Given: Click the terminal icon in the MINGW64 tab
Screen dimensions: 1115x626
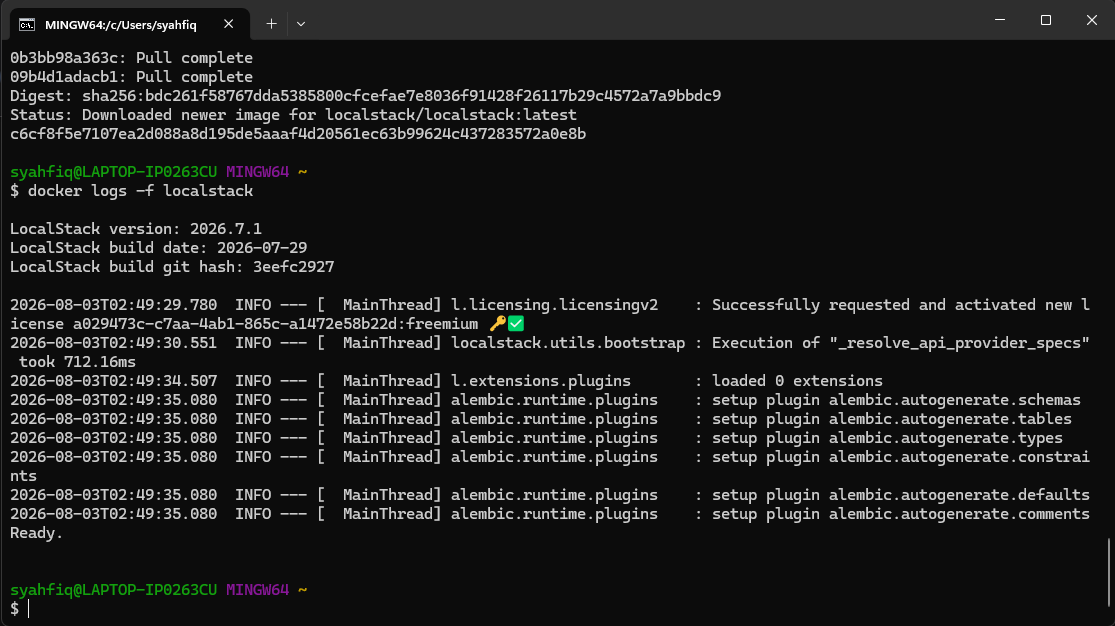Looking at the screenshot, I should click(27, 25).
